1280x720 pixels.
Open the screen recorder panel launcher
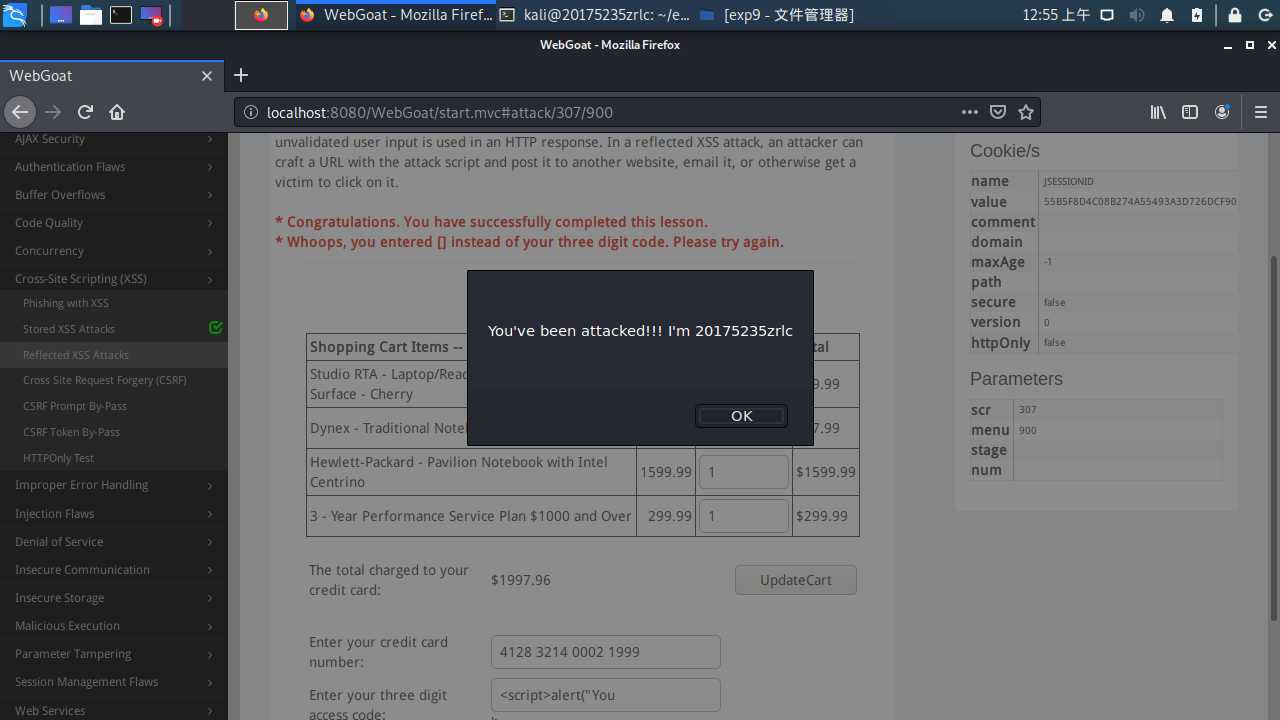tap(151, 15)
